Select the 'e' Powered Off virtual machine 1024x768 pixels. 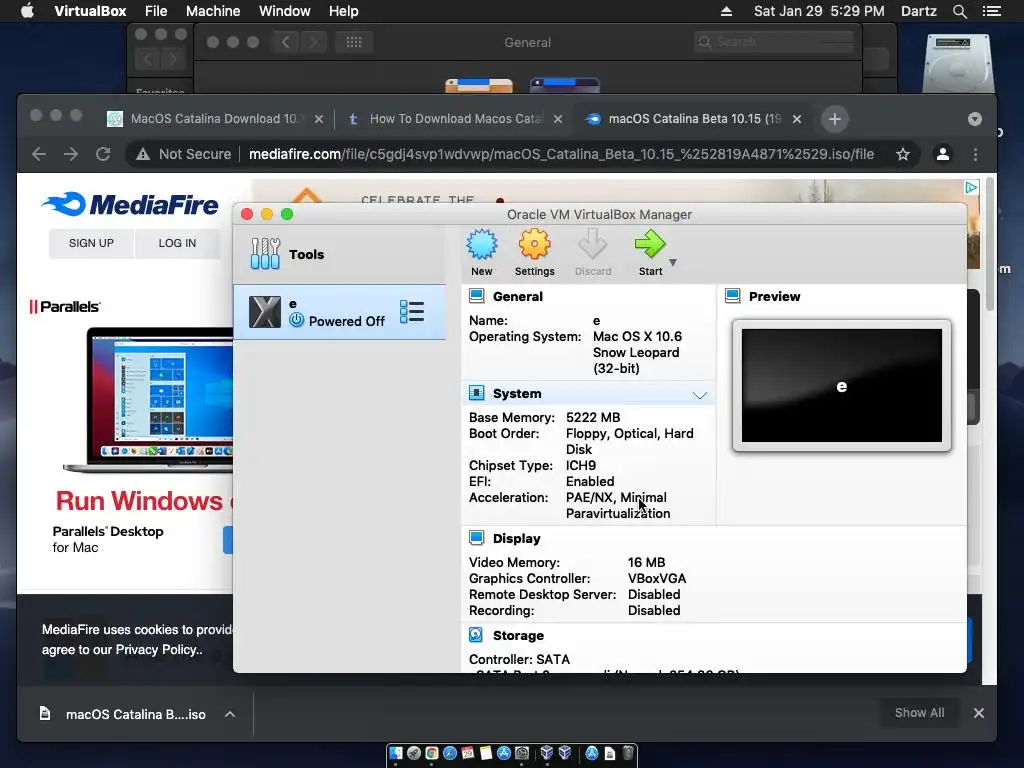[x=340, y=312]
